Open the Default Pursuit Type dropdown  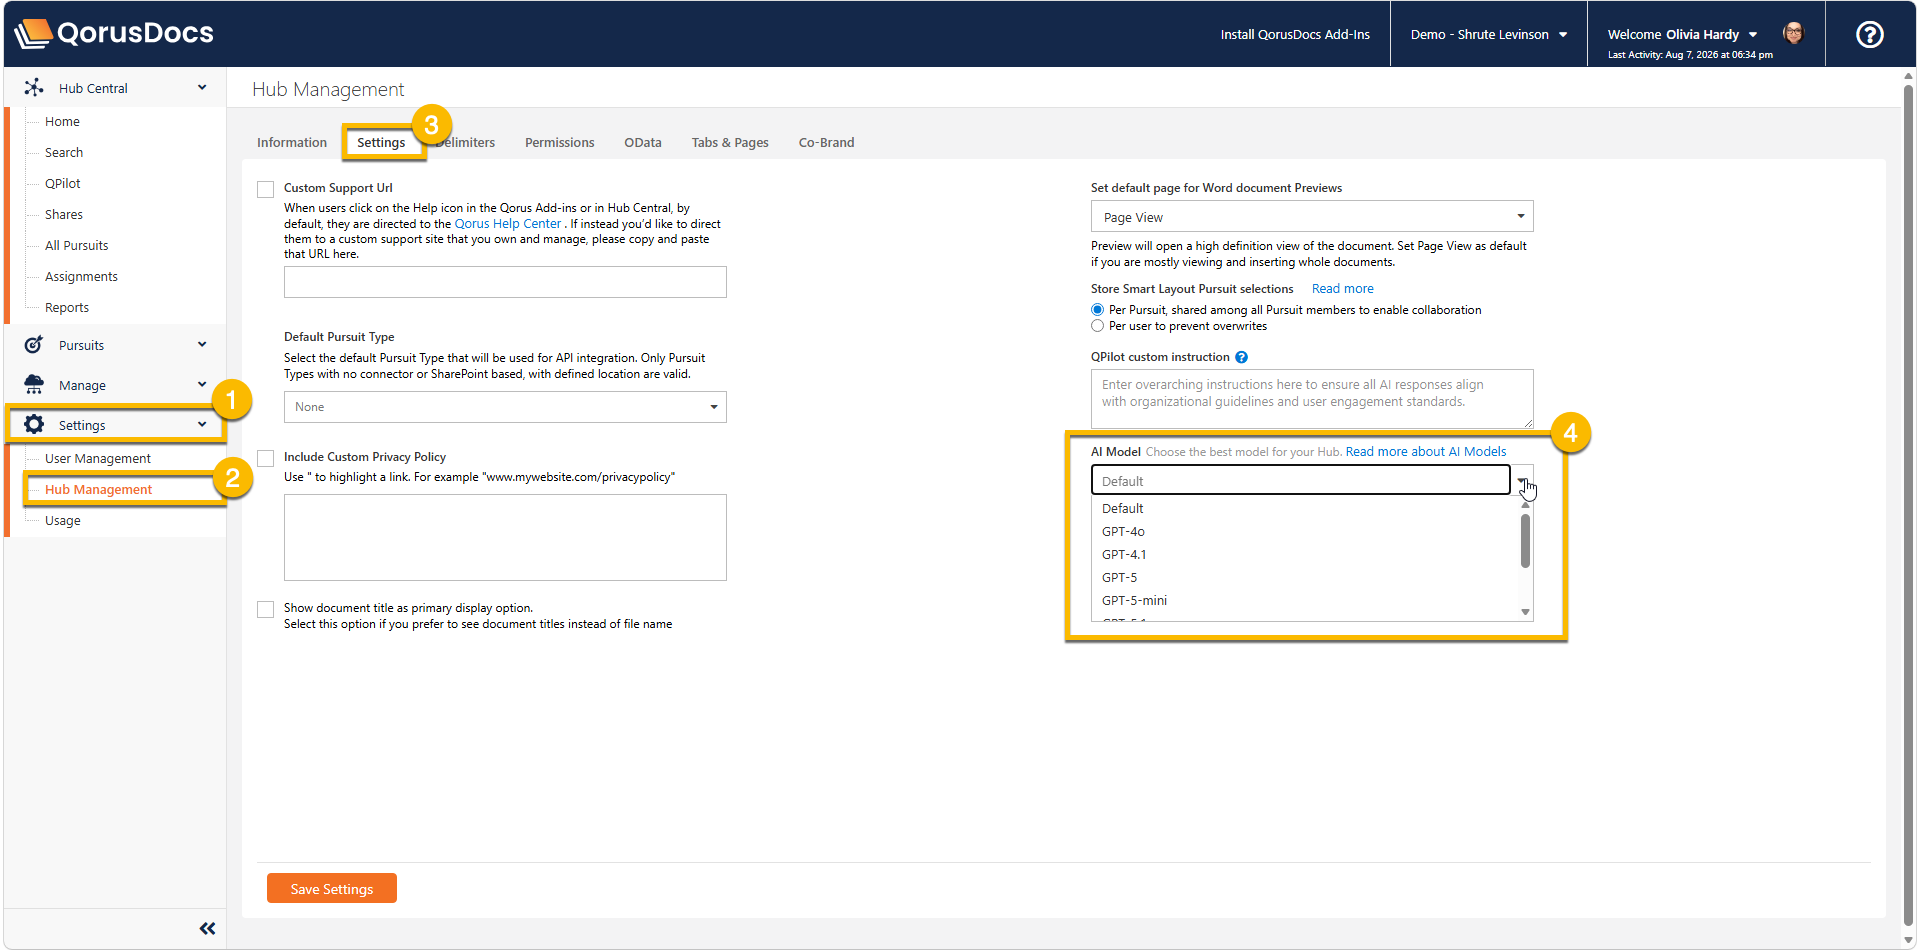click(505, 407)
